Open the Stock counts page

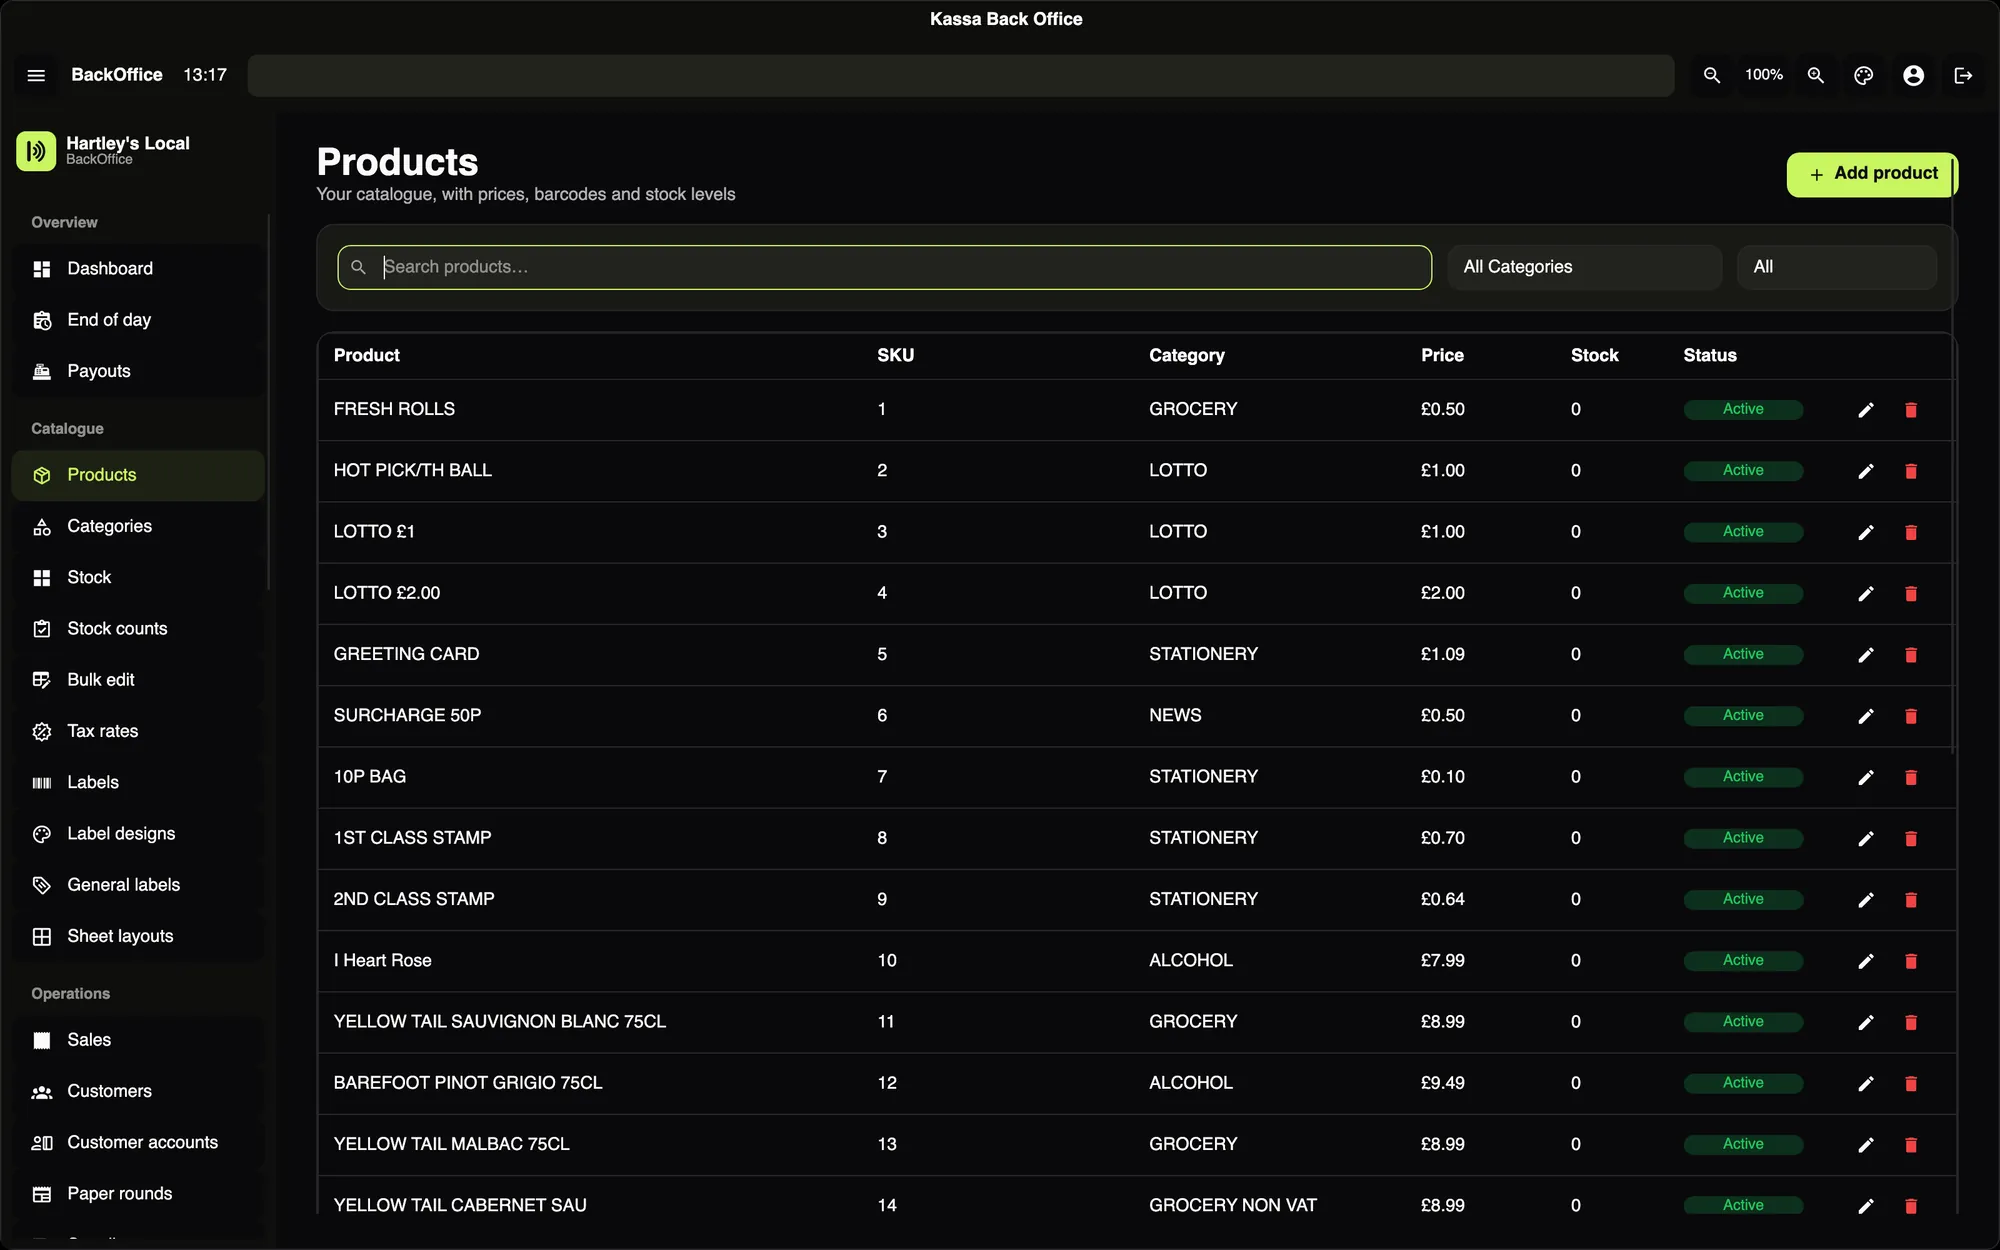click(138, 629)
